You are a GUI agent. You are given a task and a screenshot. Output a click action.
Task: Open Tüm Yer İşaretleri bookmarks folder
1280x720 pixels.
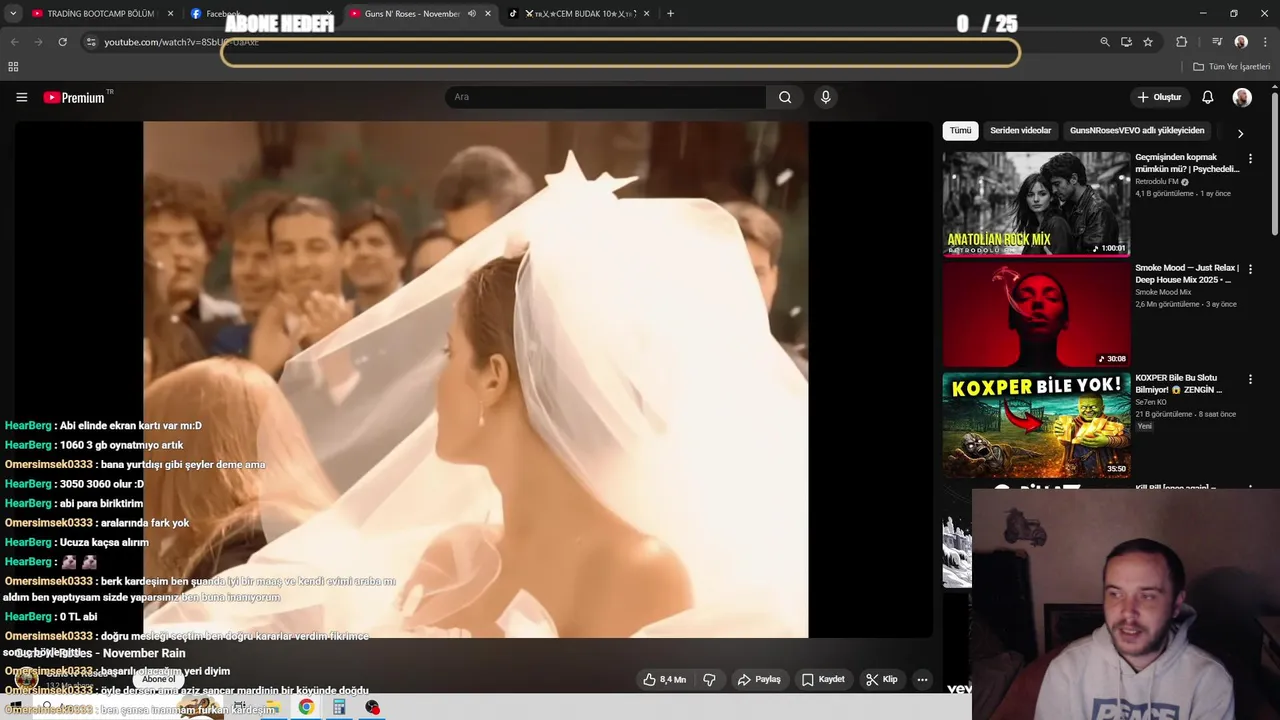[1232, 67]
